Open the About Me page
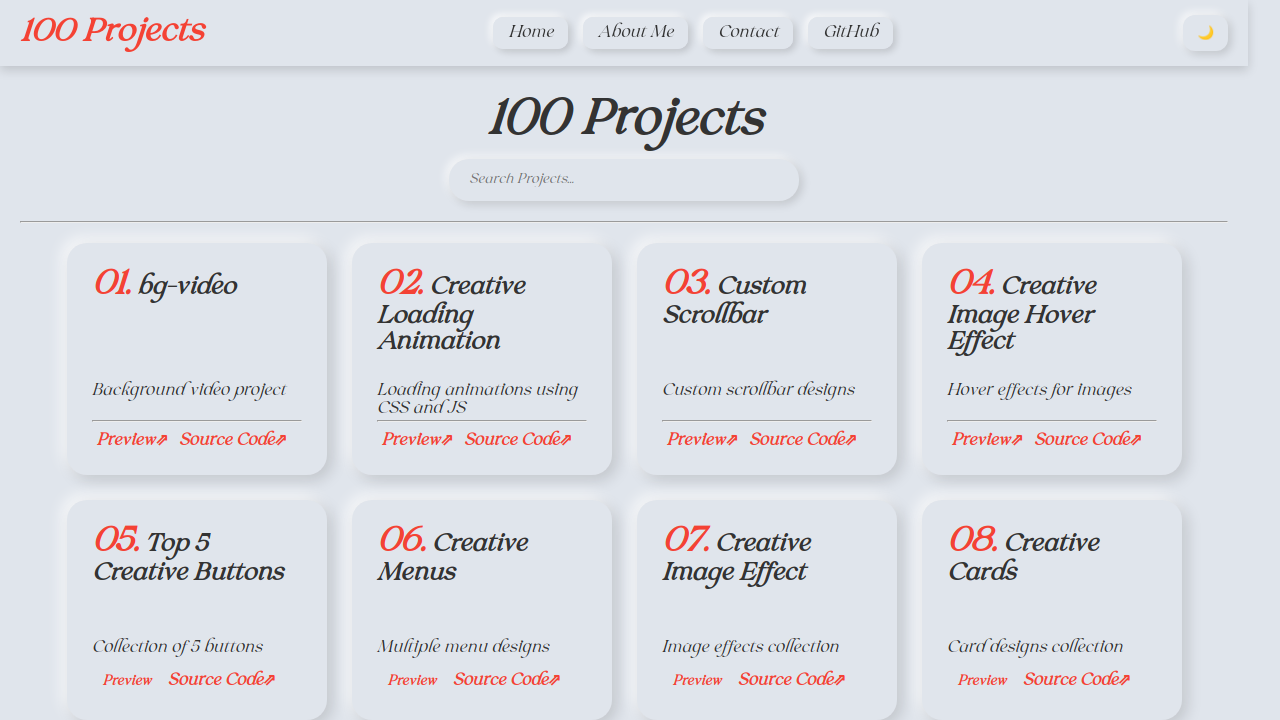This screenshot has height=720, width=1280. point(635,31)
